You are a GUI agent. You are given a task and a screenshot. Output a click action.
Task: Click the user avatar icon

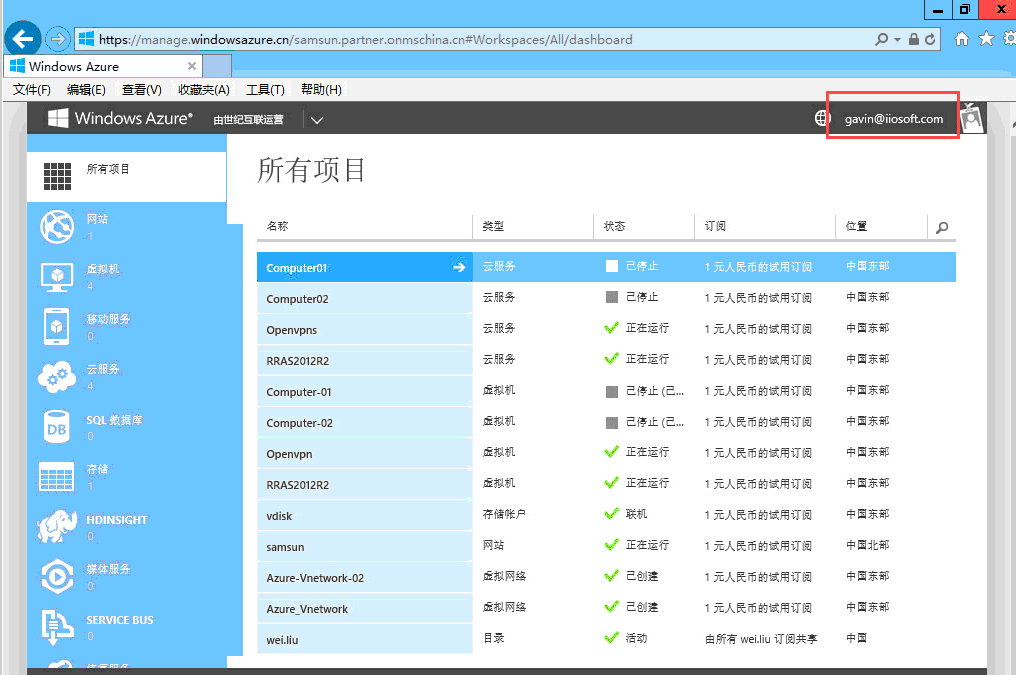(972, 118)
